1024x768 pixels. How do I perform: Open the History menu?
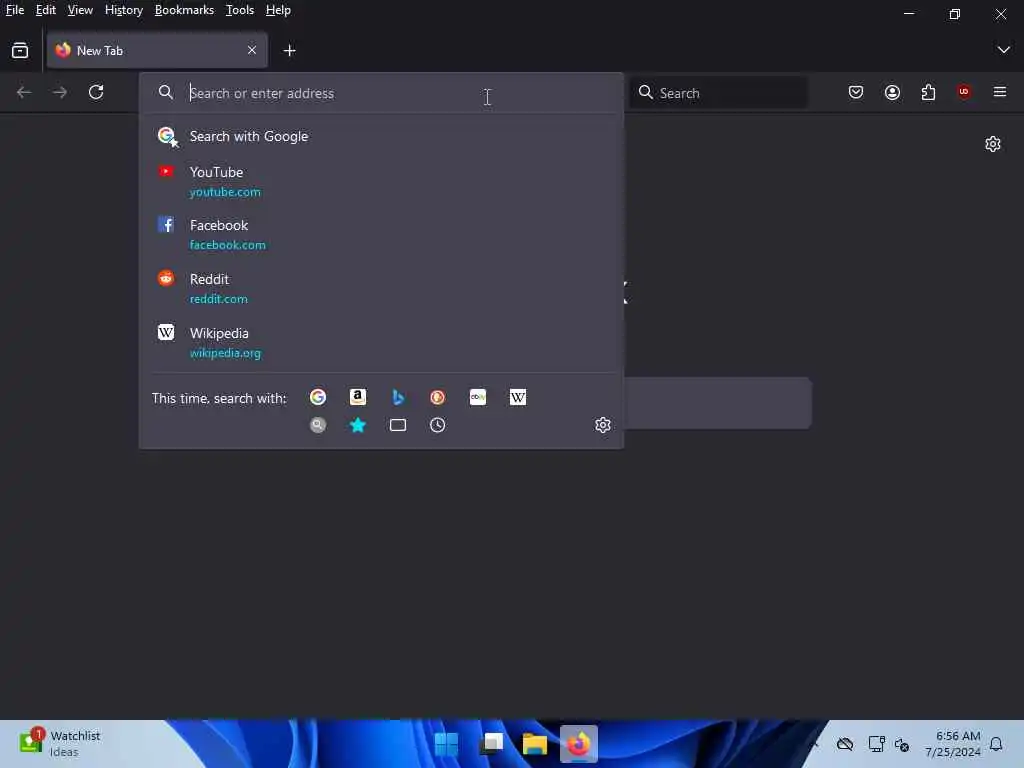pyautogui.click(x=124, y=10)
